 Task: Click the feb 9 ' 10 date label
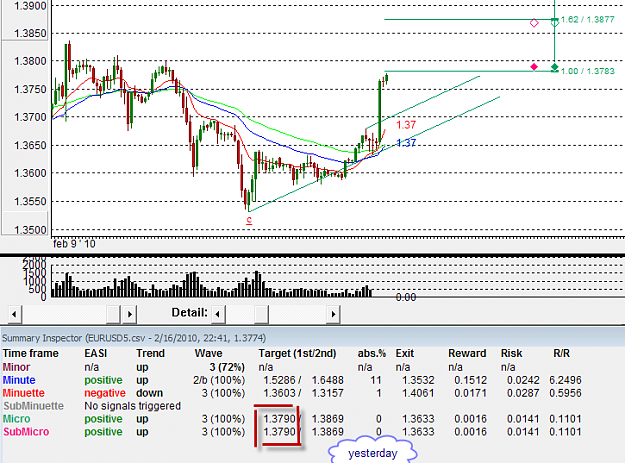pos(74,244)
